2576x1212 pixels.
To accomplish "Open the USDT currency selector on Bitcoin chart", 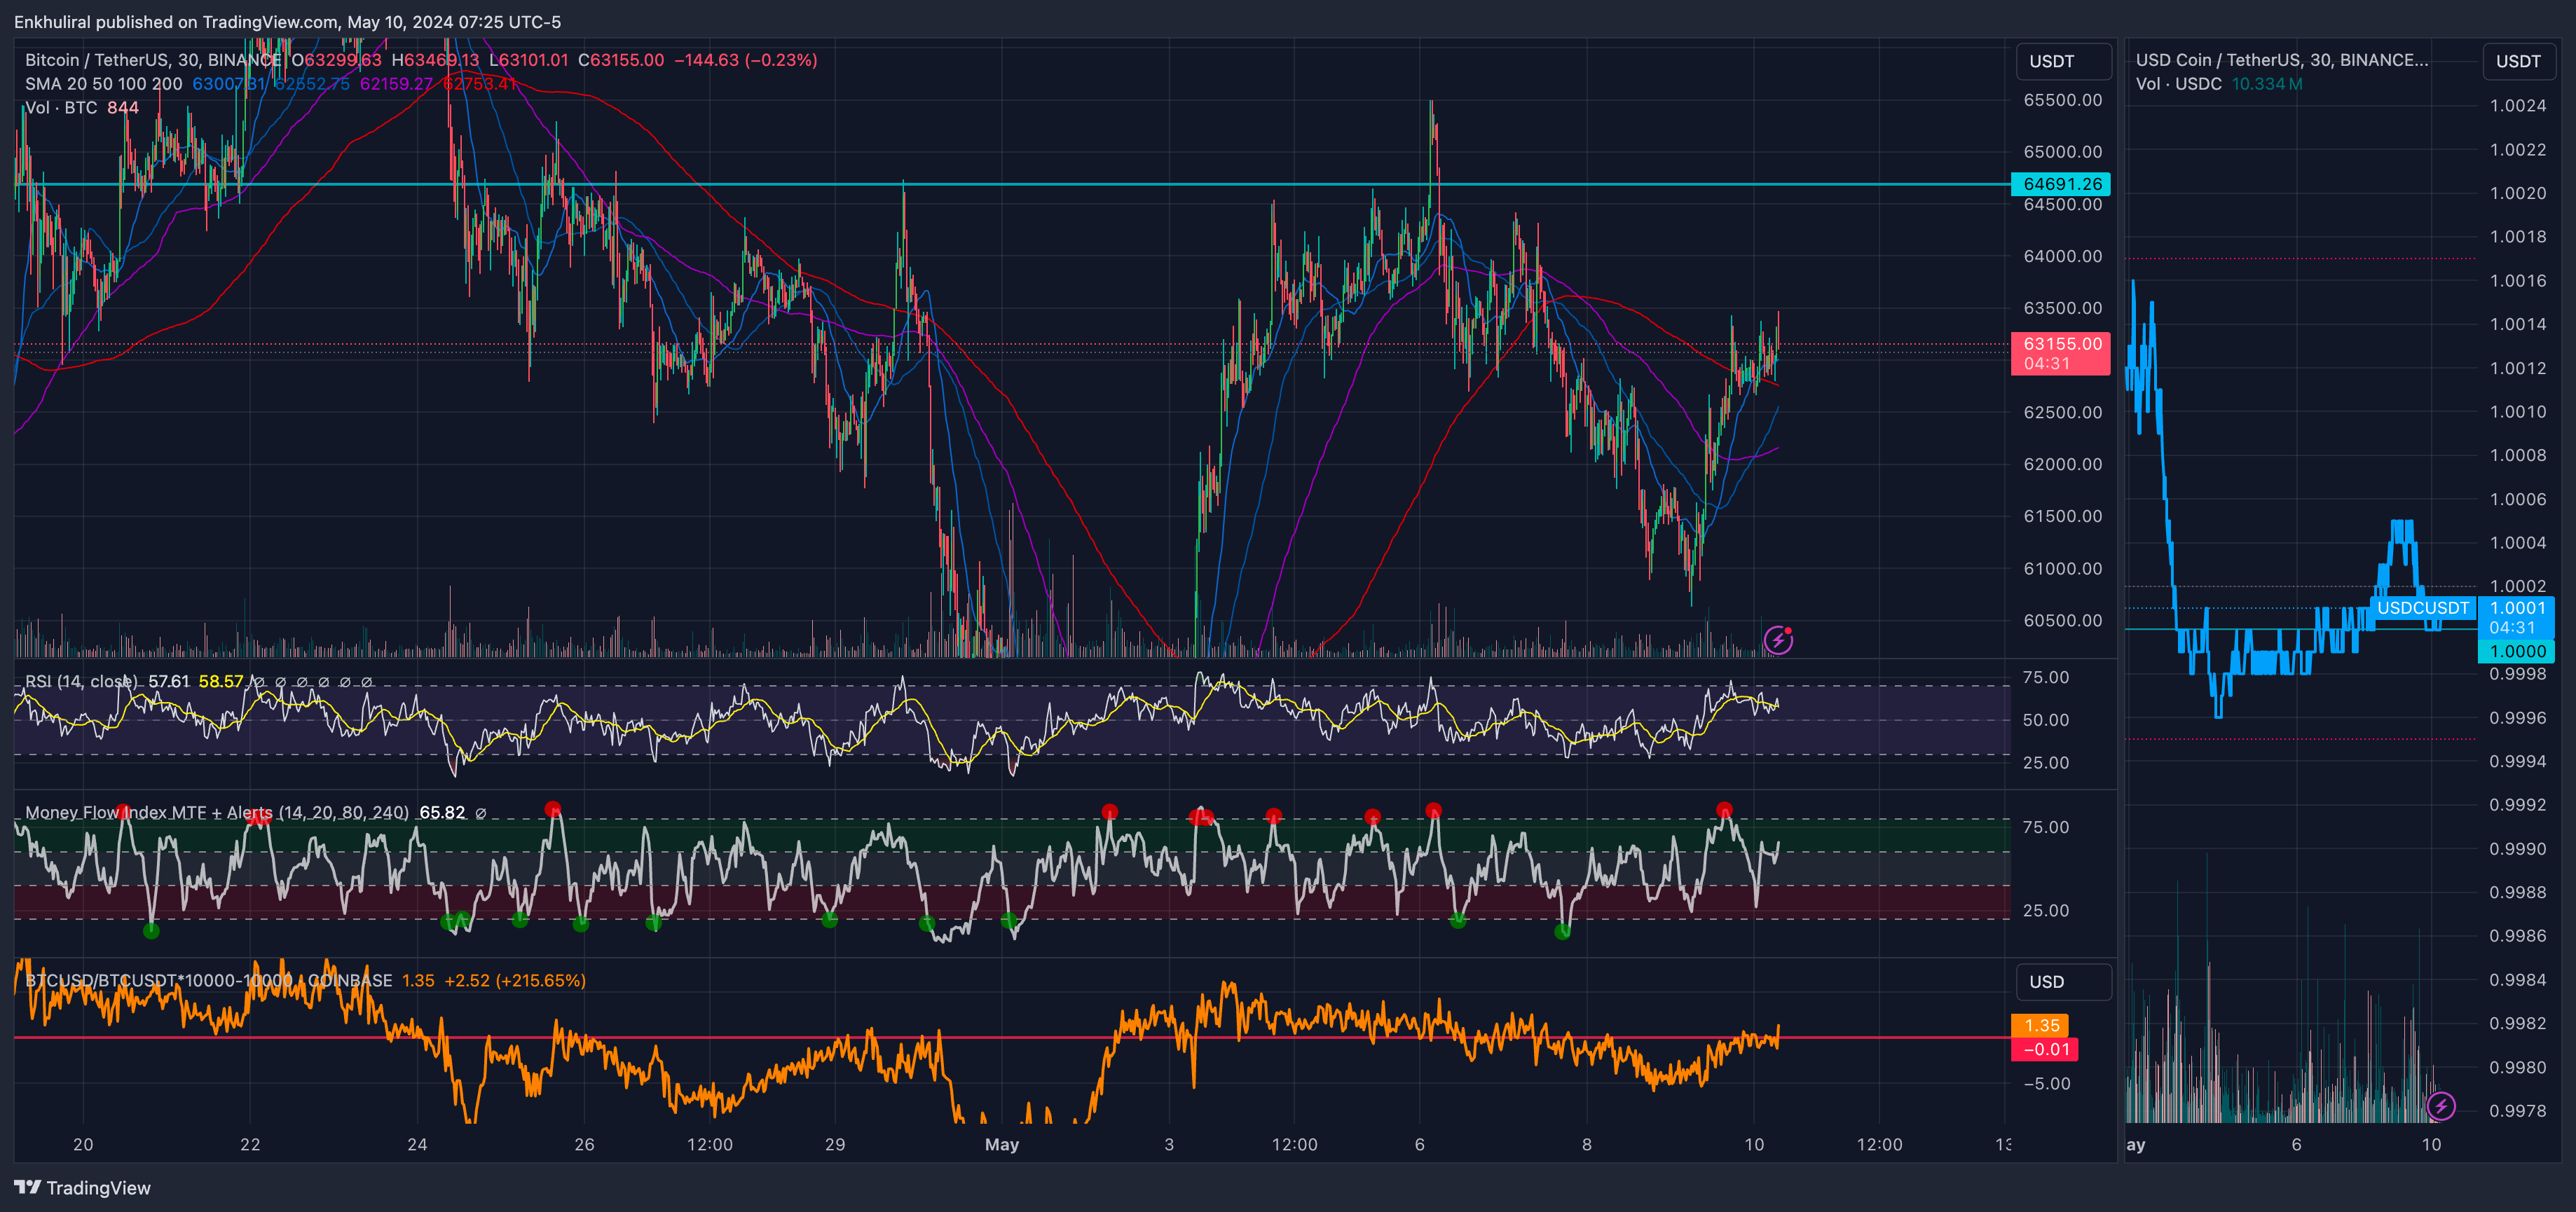I will point(2062,61).
